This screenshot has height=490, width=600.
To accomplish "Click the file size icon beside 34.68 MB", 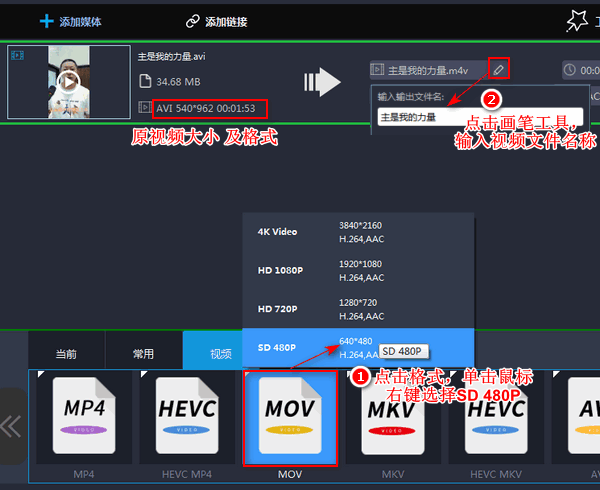I will click(x=145, y=81).
